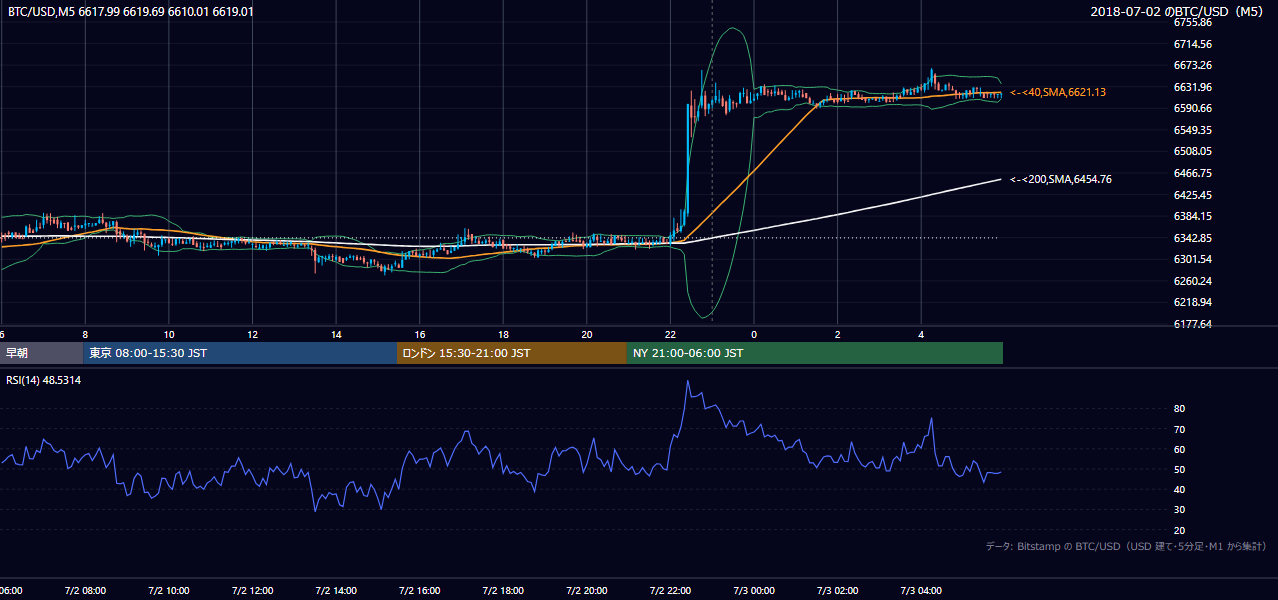
Task: Click hour tick 22 under the price chart
Action: coord(671,335)
